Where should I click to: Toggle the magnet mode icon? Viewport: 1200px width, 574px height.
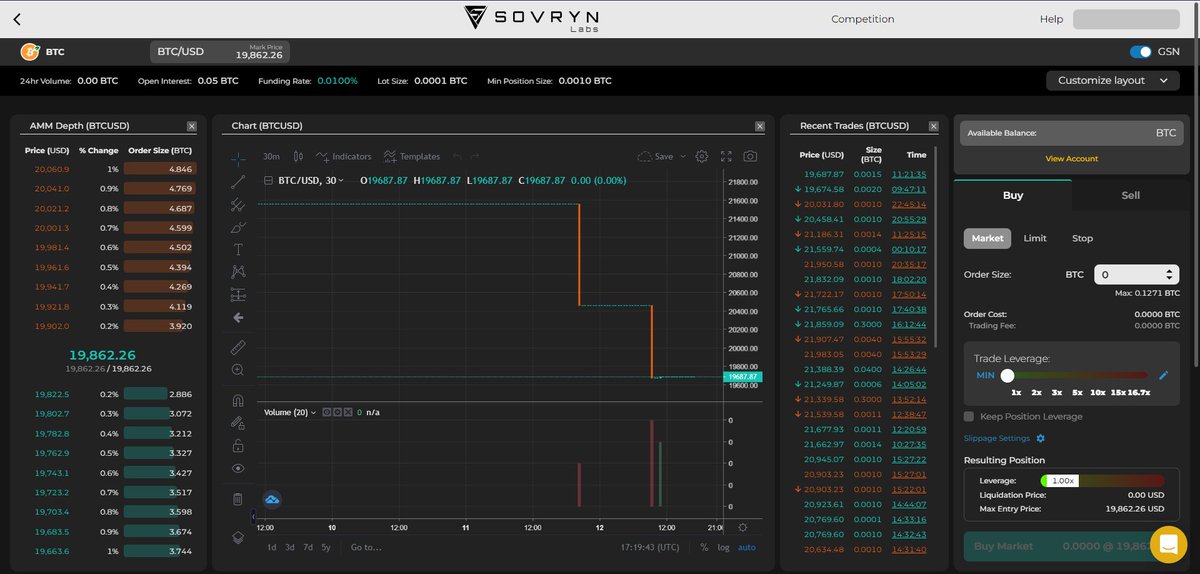238,400
